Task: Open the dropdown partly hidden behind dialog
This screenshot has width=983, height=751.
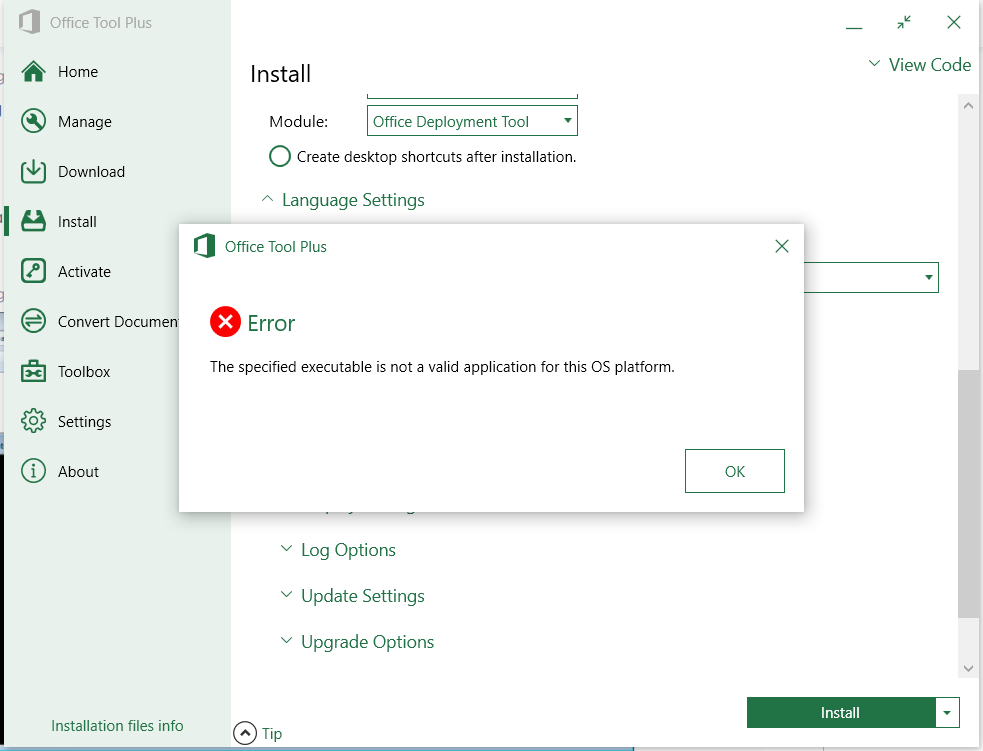Action: coord(871,277)
